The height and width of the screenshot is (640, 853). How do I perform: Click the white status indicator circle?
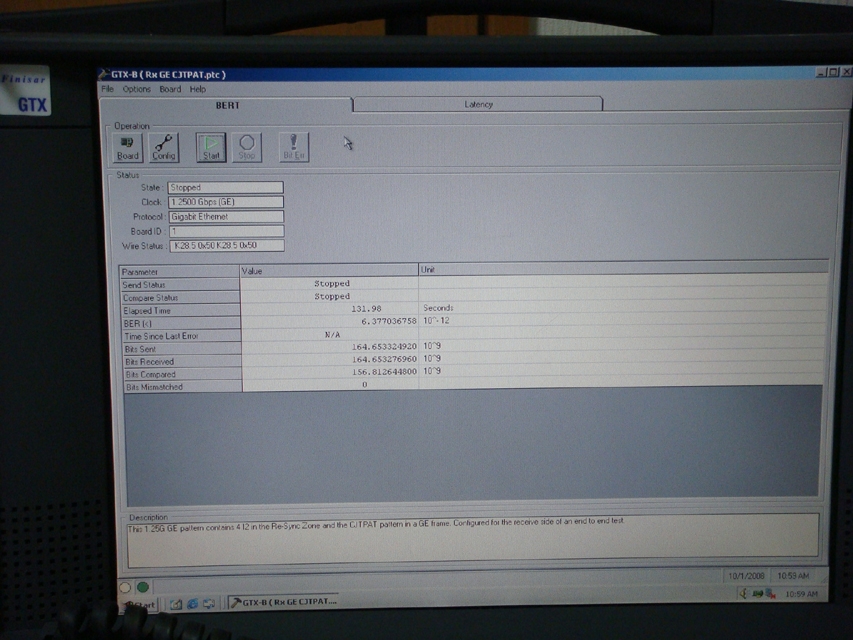point(125,587)
